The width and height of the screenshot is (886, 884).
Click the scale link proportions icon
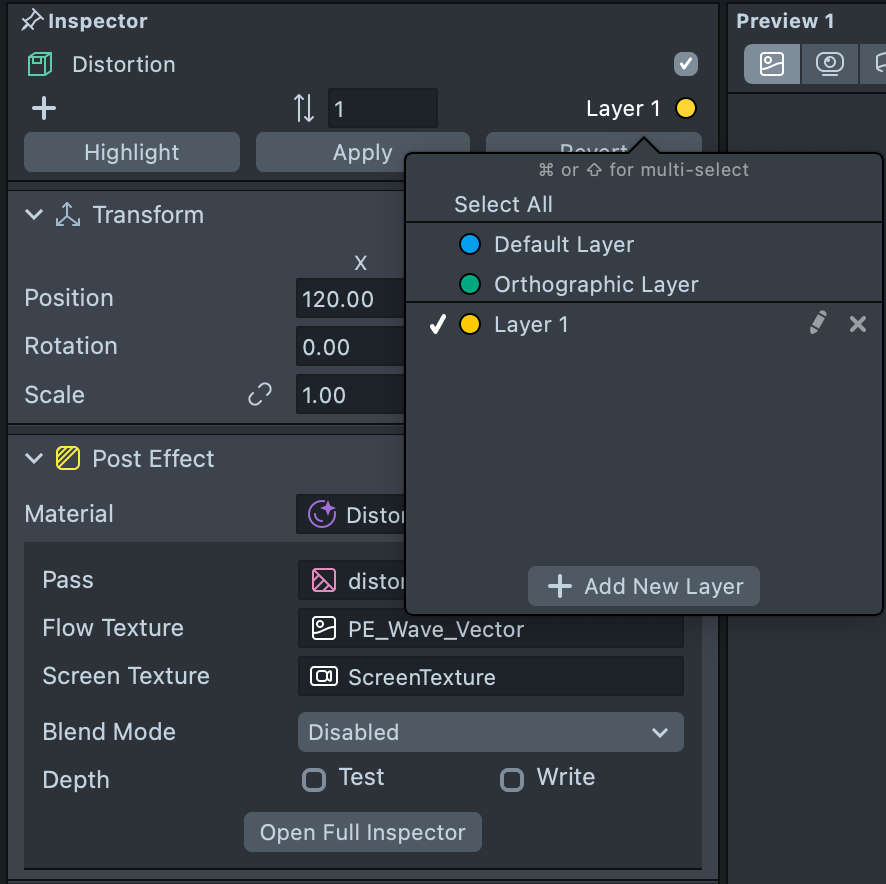[260, 395]
